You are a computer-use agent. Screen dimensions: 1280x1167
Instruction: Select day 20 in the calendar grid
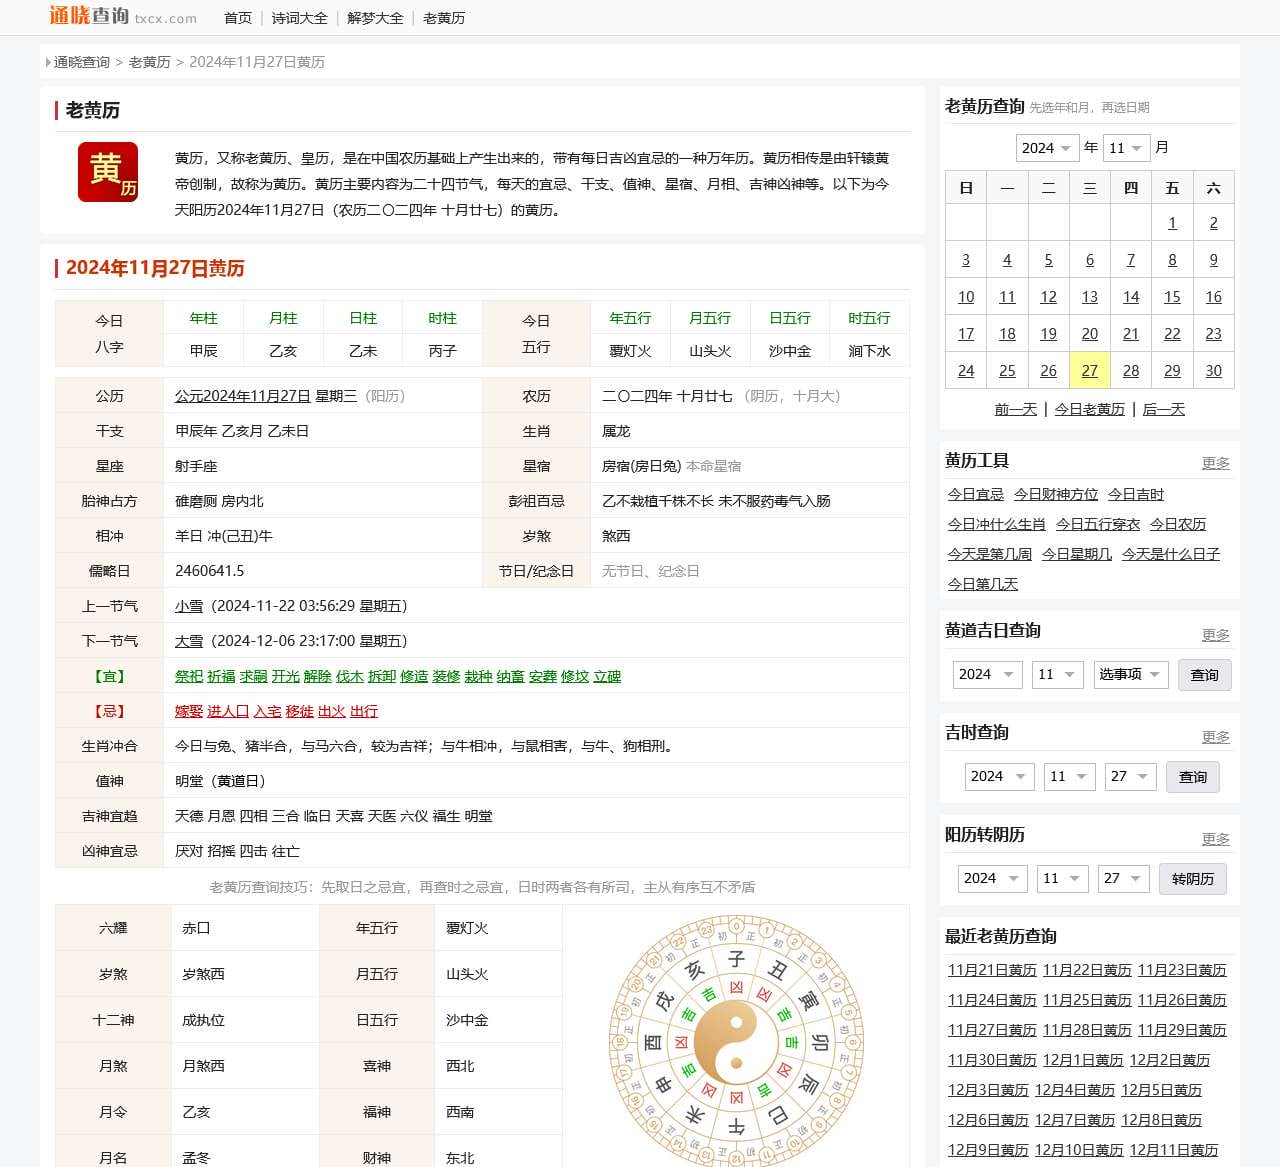(x=1090, y=334)
